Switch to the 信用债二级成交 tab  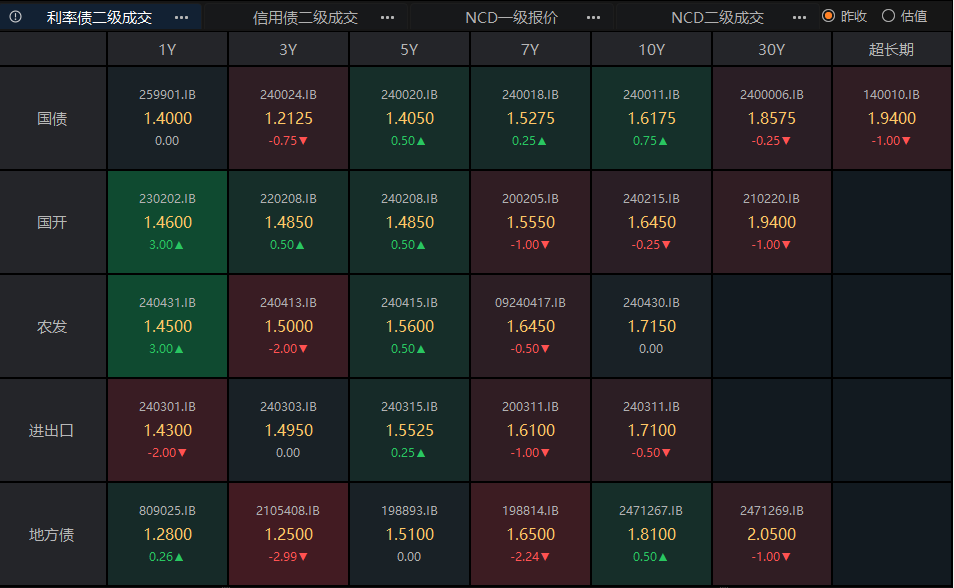(x=305, y=18)
